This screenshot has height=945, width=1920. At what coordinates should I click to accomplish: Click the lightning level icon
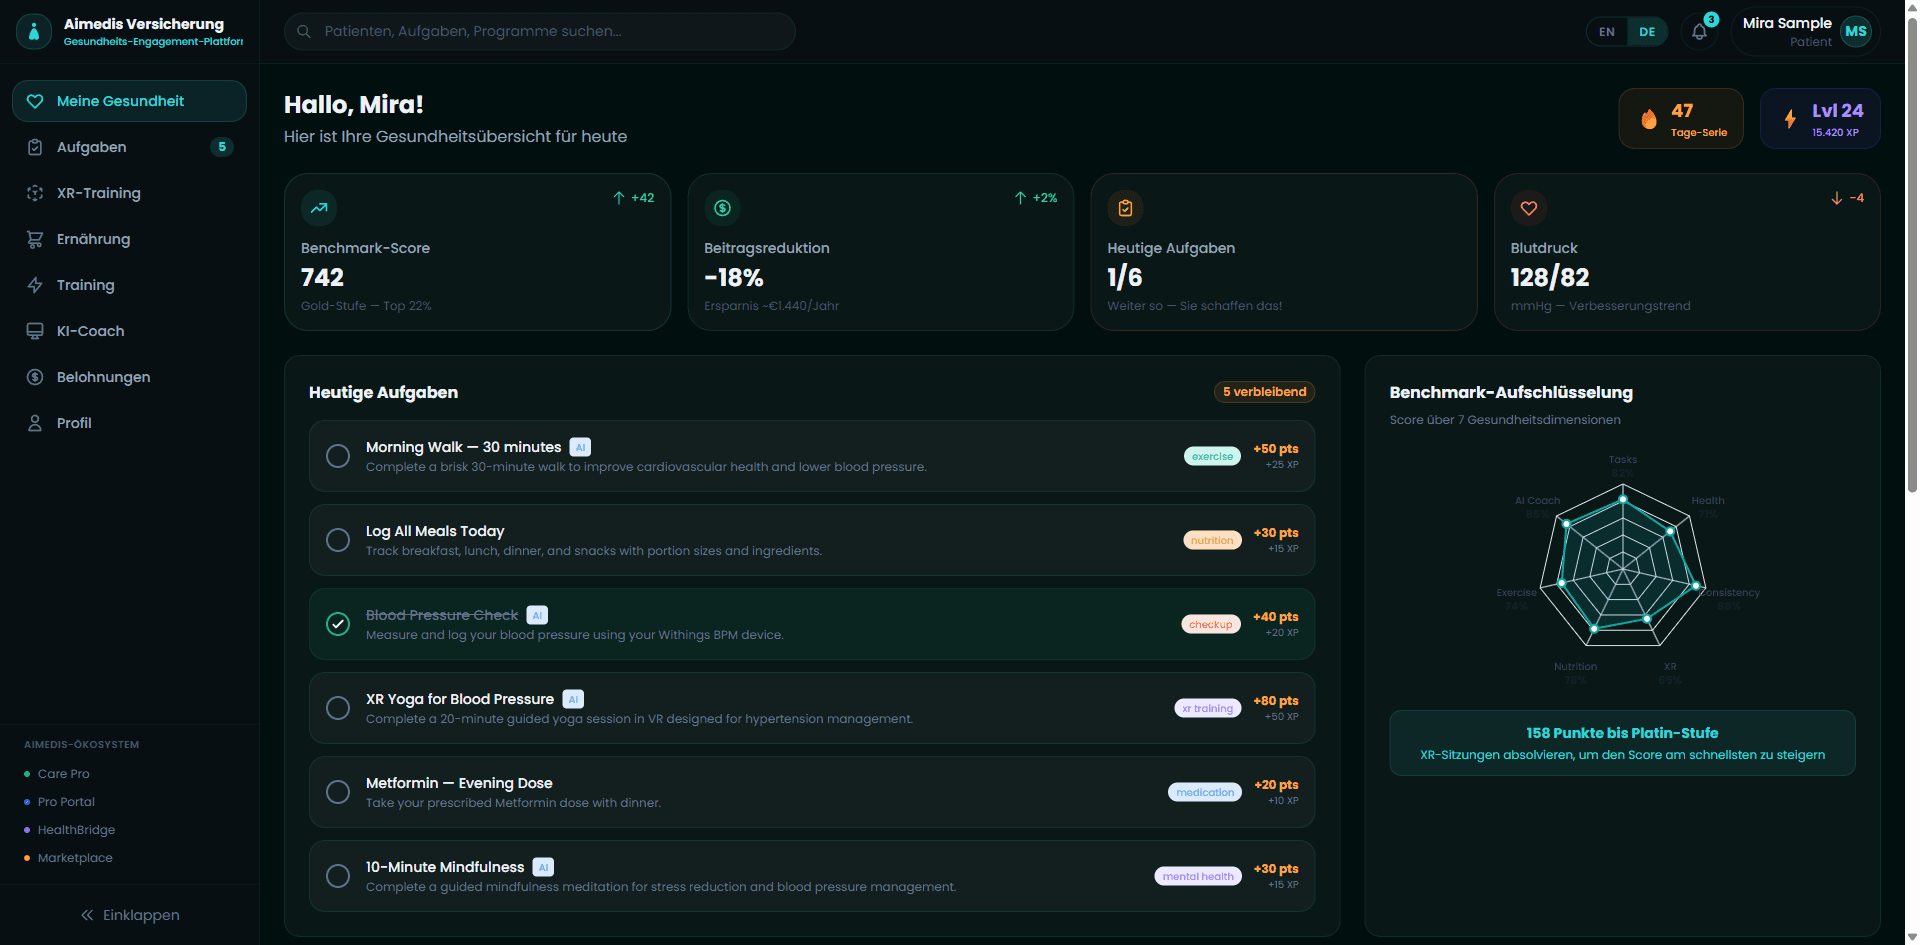click(x=1790, y=119)
